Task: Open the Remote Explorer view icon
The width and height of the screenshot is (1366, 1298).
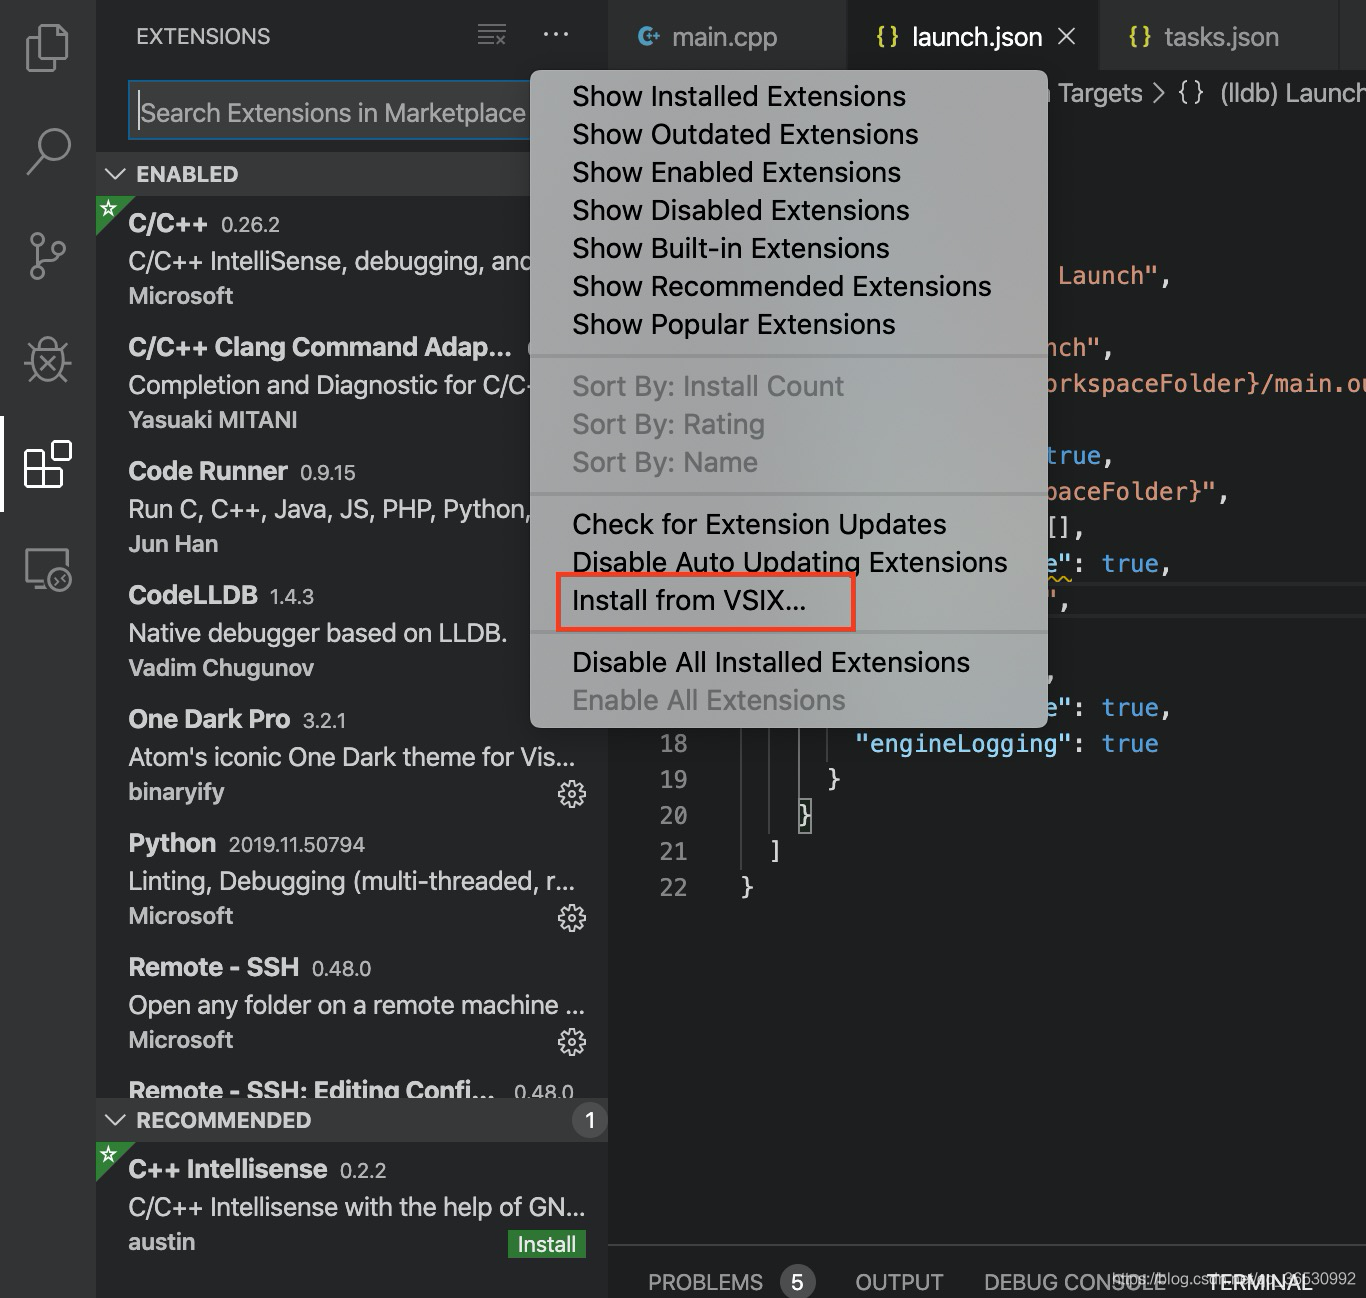Action: [47, 569]
